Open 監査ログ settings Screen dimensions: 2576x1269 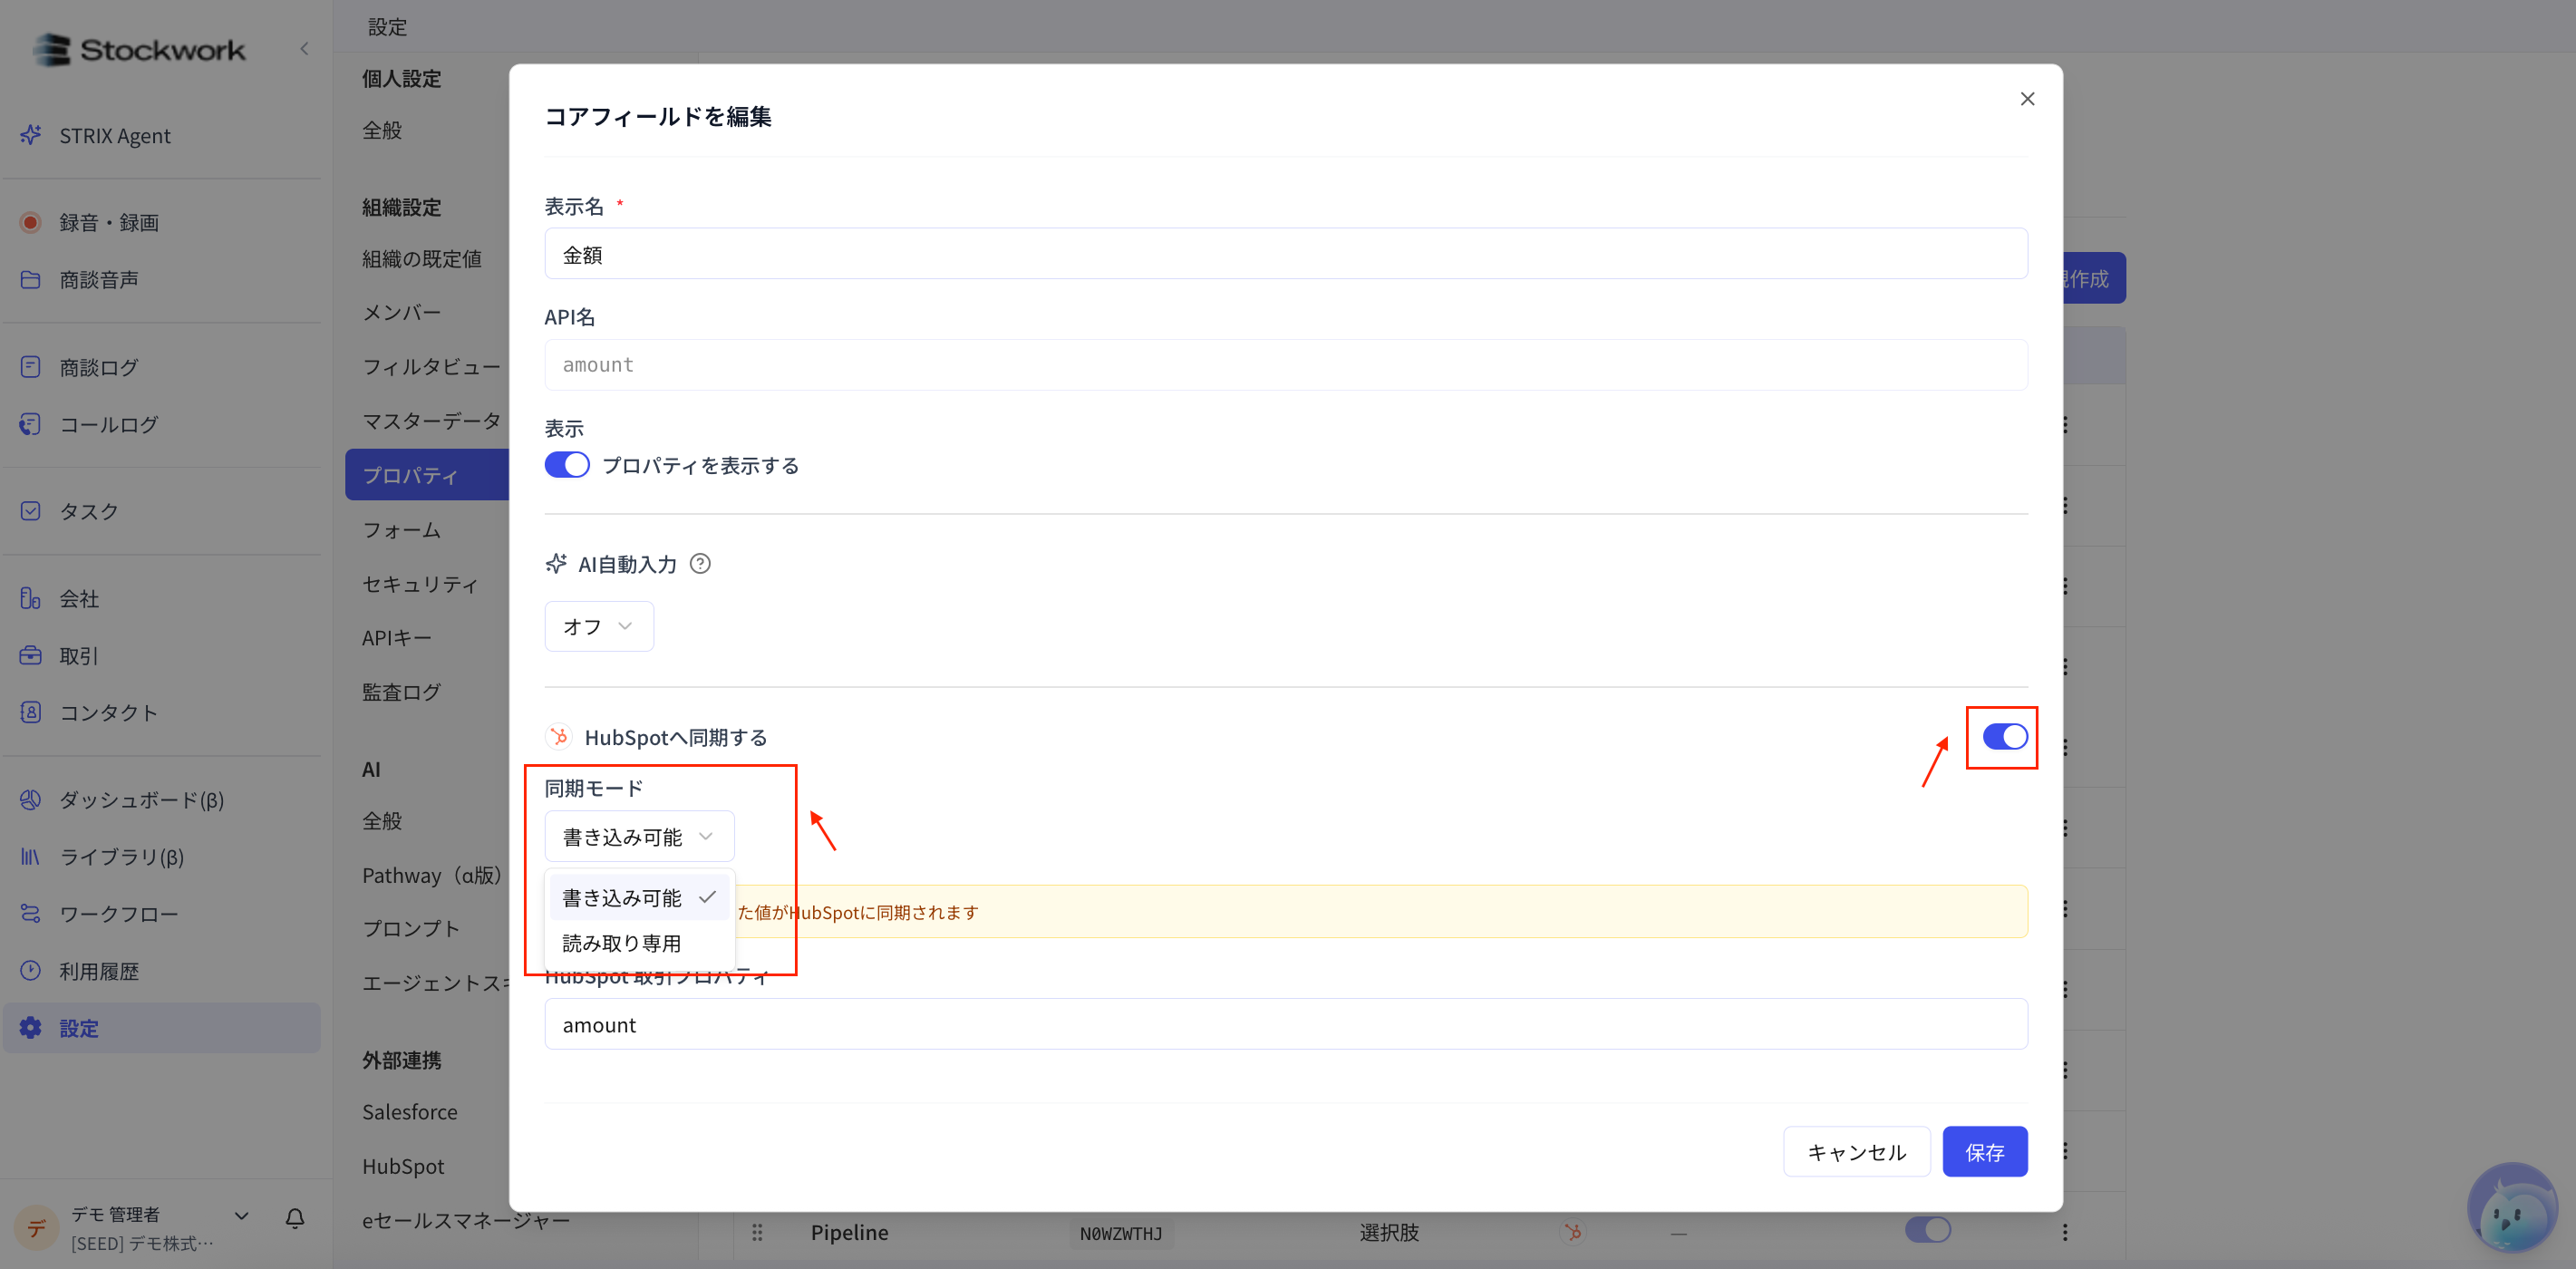point(401,691)
